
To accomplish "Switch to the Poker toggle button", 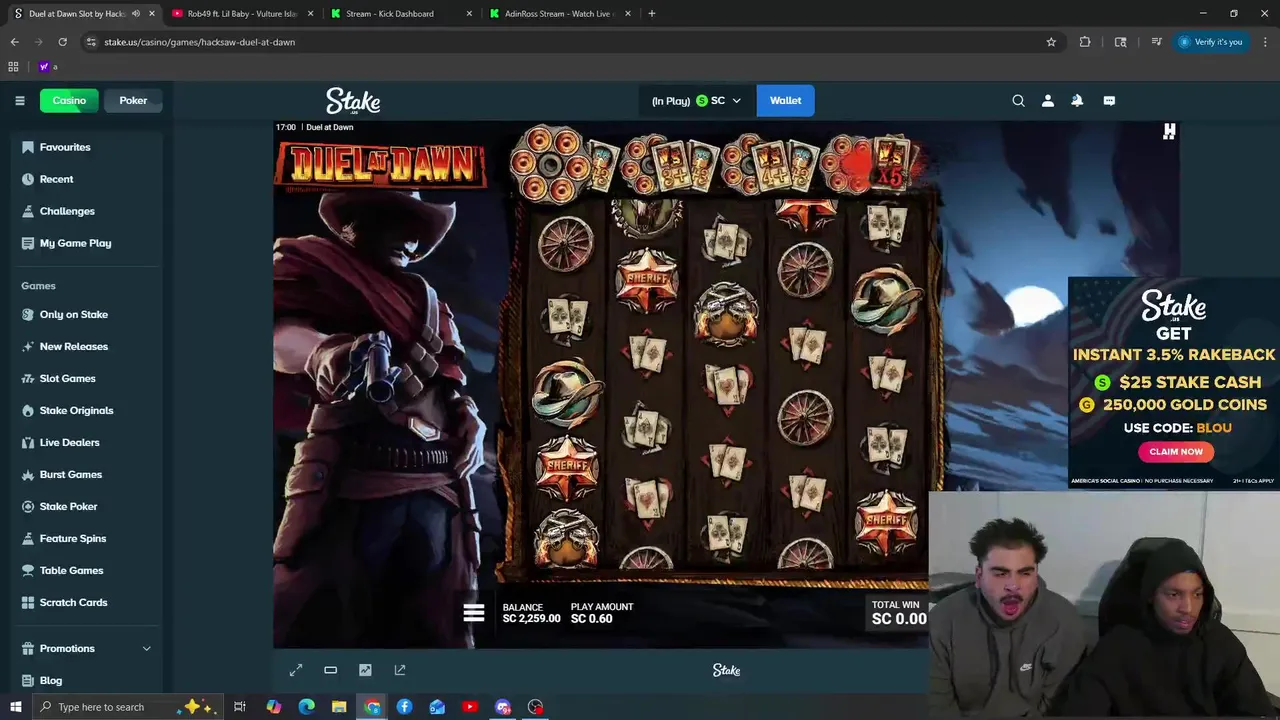I will pos(133,100).
